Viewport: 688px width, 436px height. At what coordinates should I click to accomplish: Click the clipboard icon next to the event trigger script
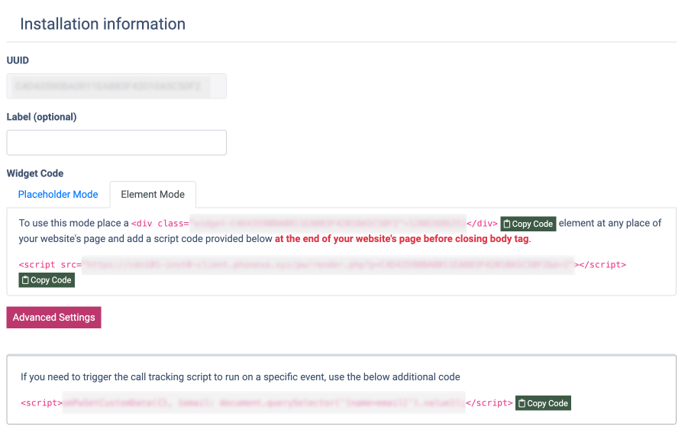coord(523,403)
